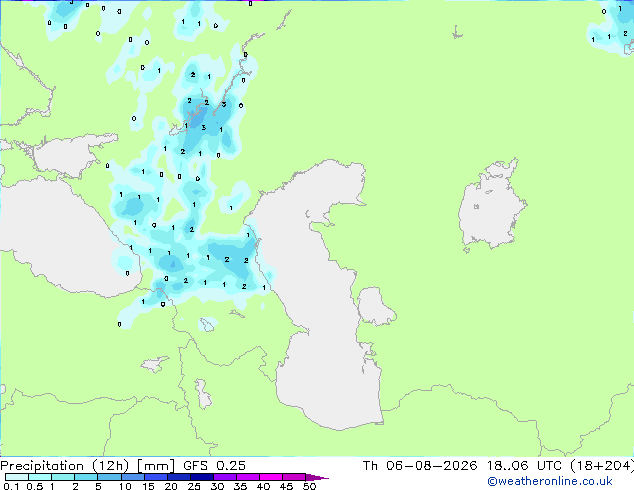Click the 25–30 mm dark blue swatch
Image resolution: width=634 pixels, height=490 pixels.
[x=201, y=477]
